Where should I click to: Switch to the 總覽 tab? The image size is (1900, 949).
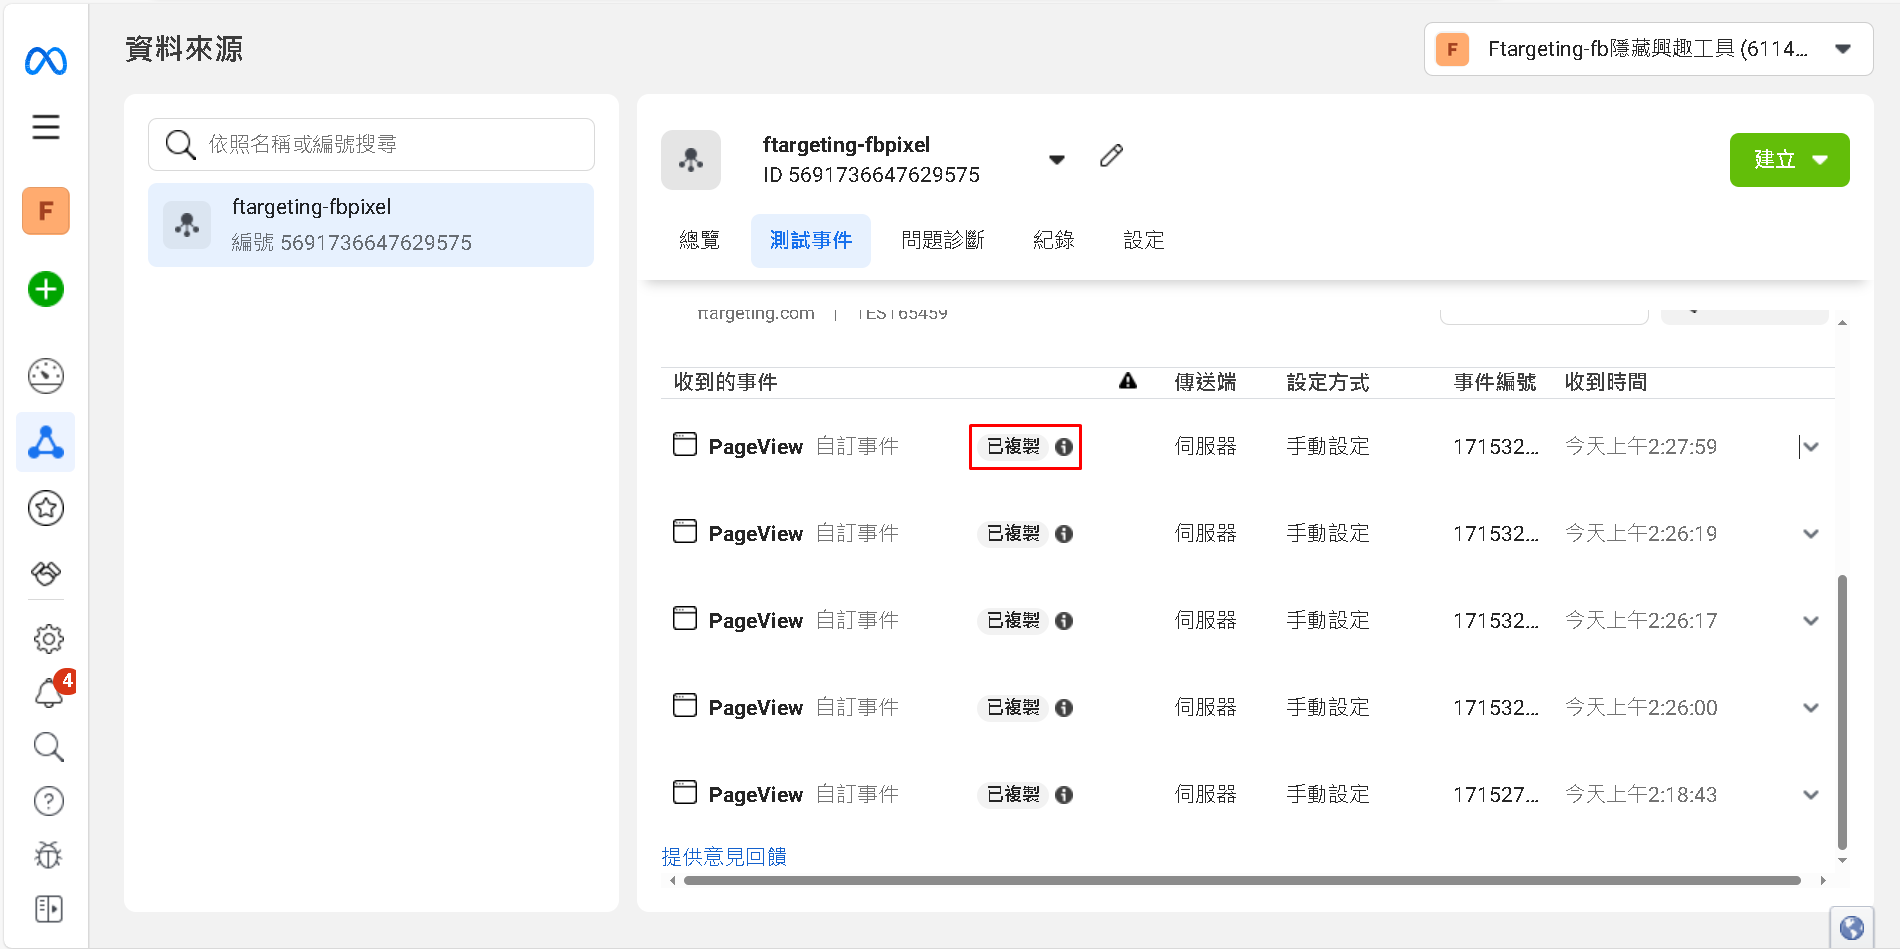point(699,240)
